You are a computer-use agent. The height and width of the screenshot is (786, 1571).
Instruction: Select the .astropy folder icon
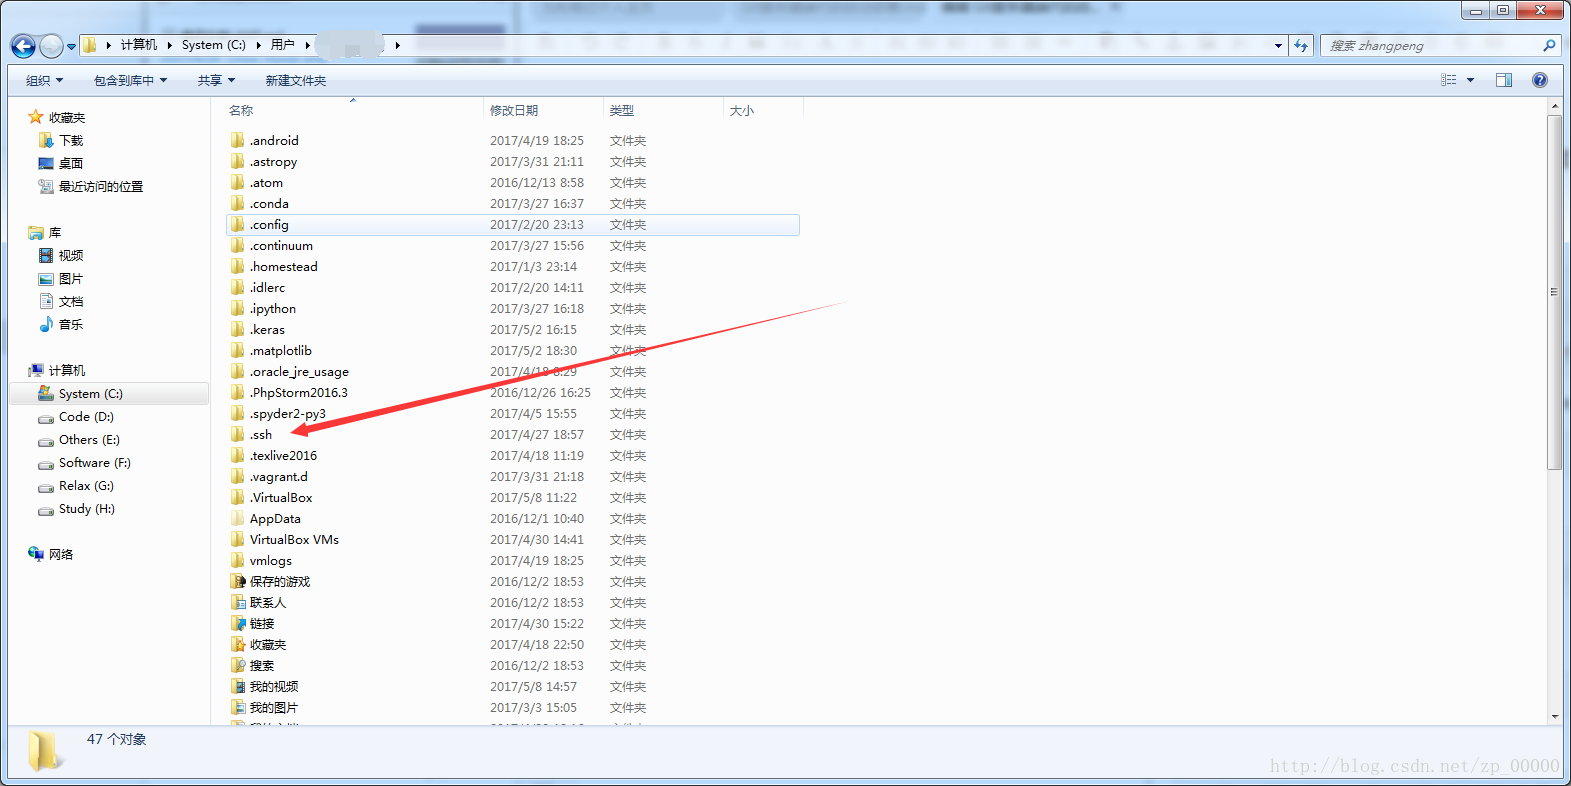click(x=237, y=161)
